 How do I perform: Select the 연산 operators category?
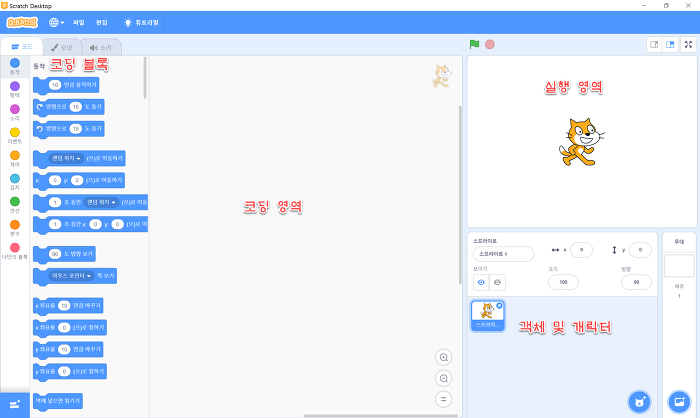coord(15,205)
